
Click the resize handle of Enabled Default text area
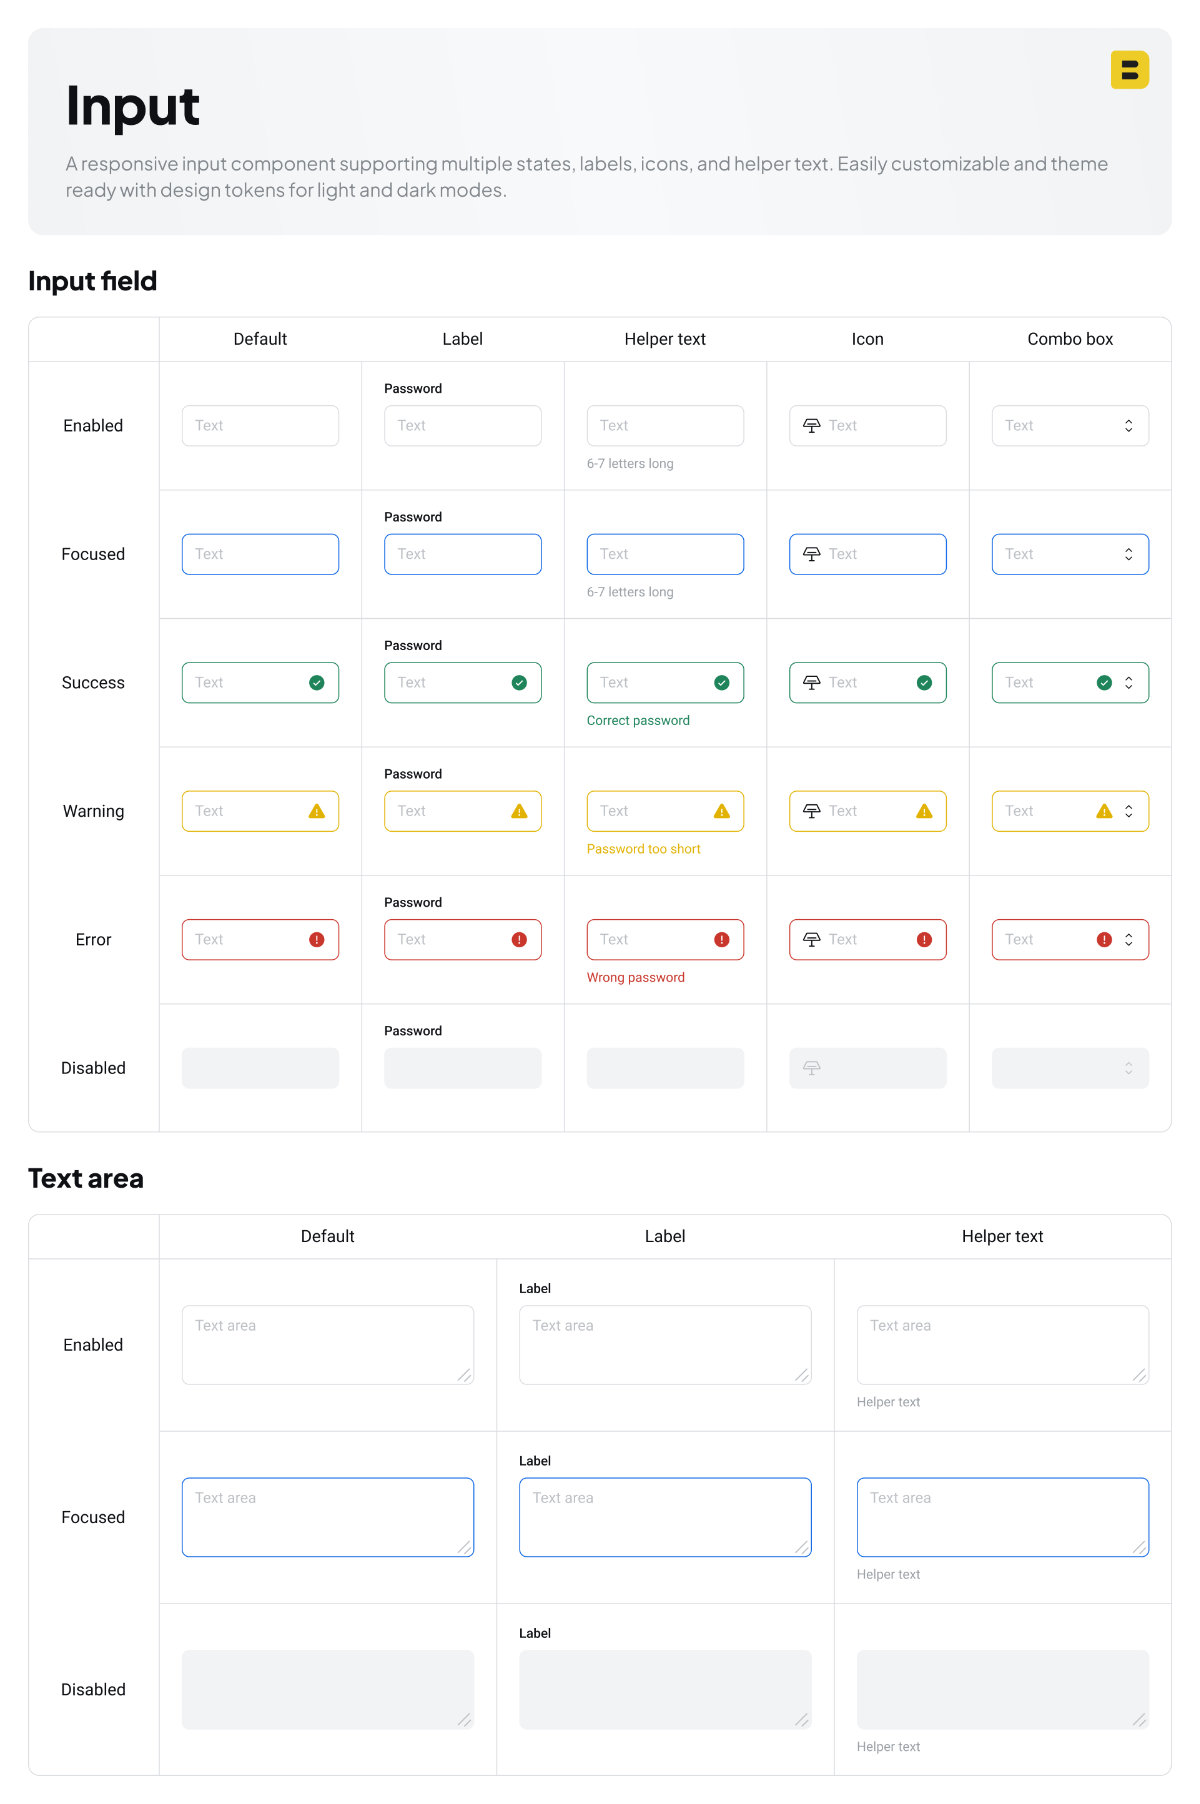click(464, 1375)
